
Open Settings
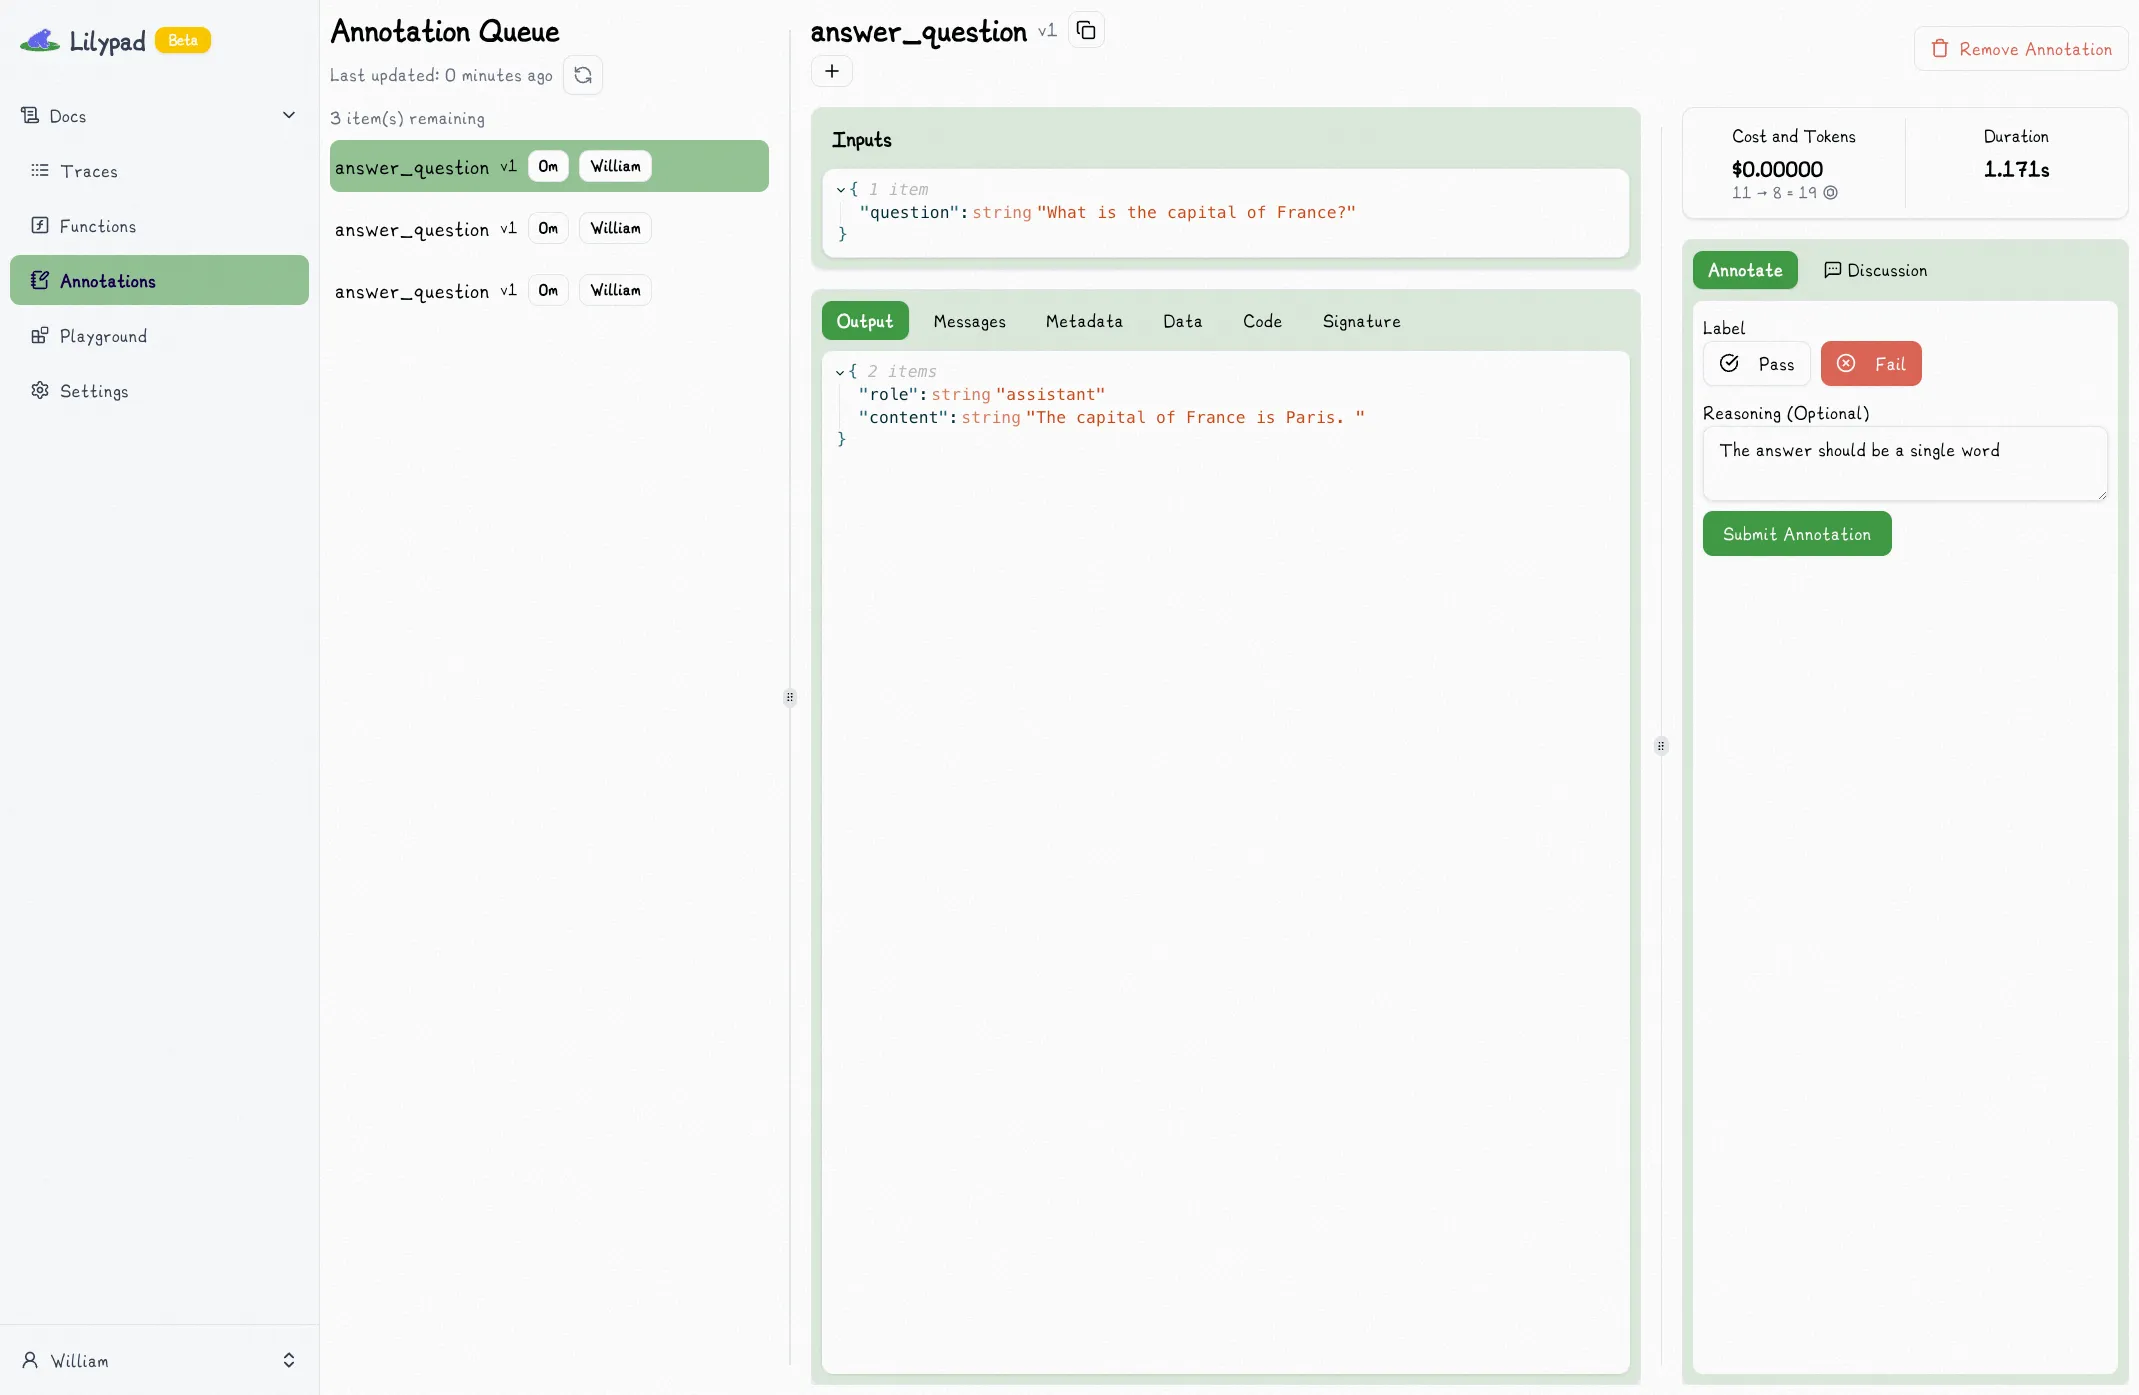click(x=94, y=390)
